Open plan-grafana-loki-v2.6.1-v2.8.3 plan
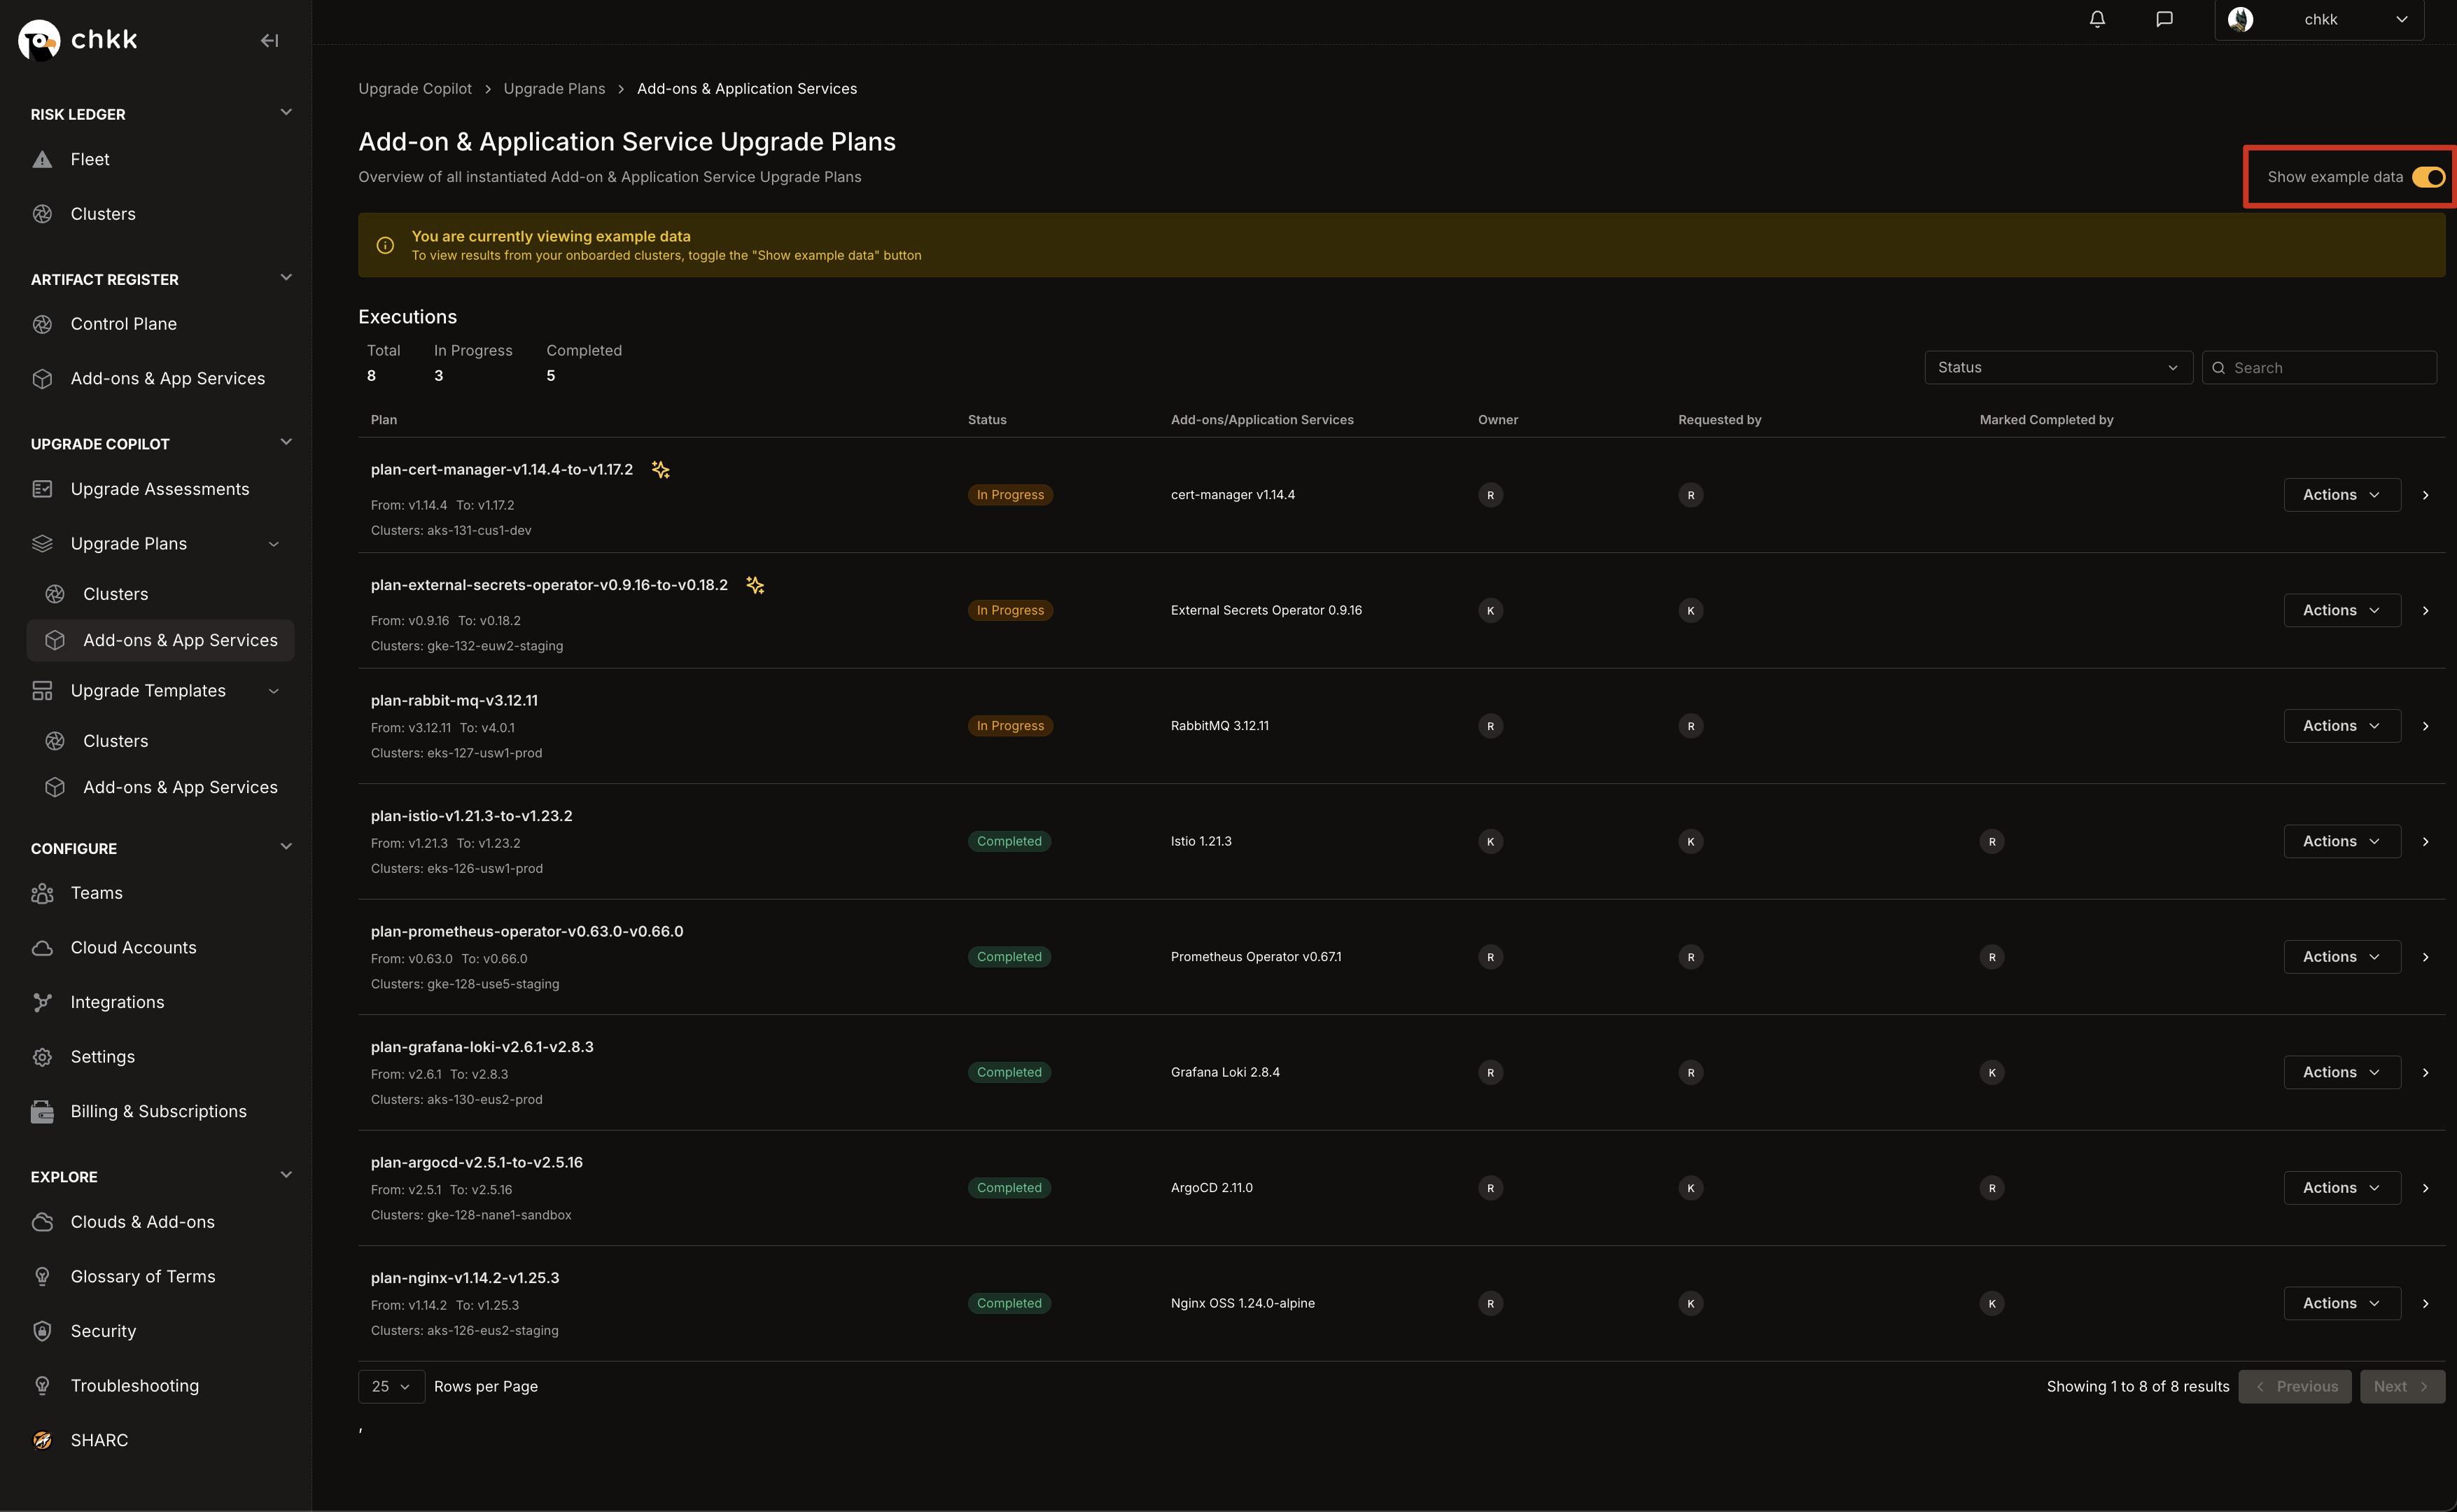Image resolution: width=2457 pixels, height=1512 pixels. click(482, 1047)
